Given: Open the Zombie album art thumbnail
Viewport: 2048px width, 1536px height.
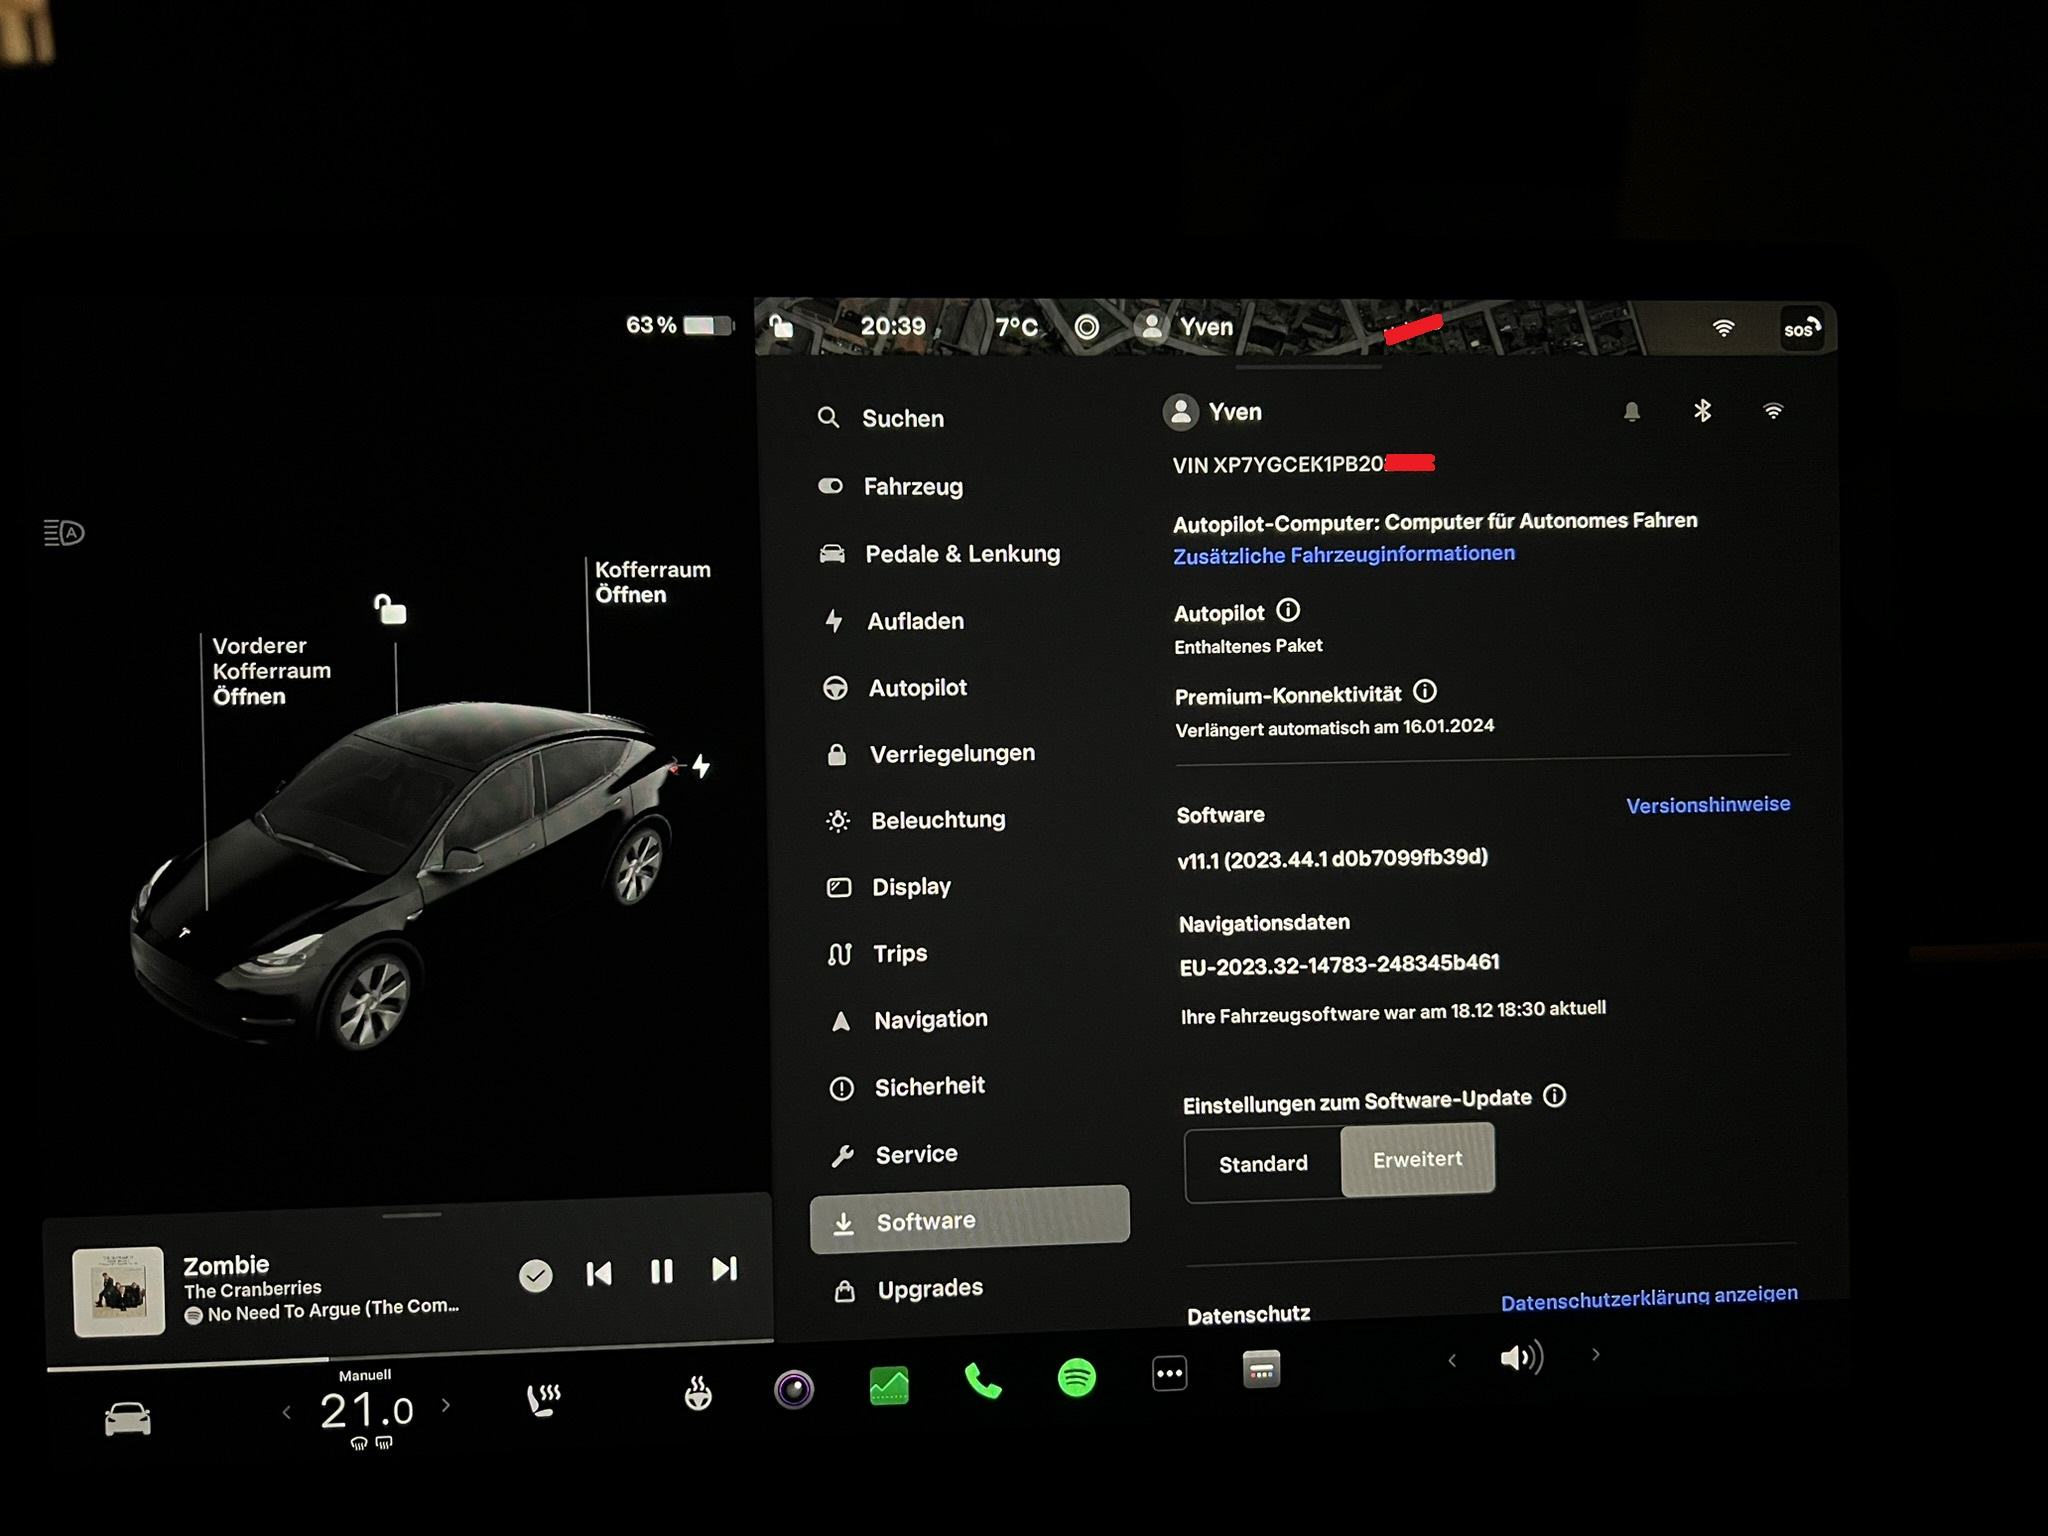Looking at the screenshot, I should [119, 1291].
